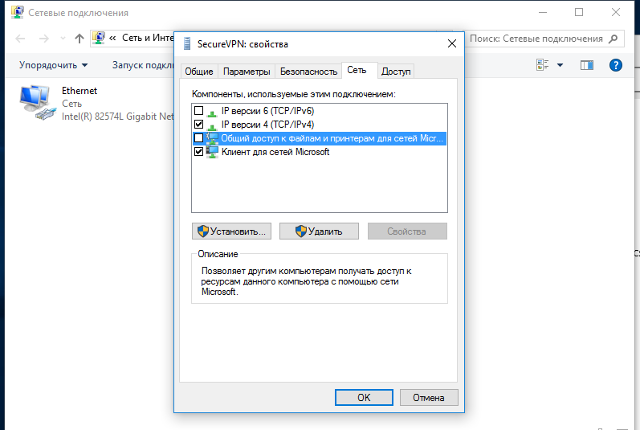The image size is (640, 430).
Task: Click the change view icon
Action: tap(542, 64)
